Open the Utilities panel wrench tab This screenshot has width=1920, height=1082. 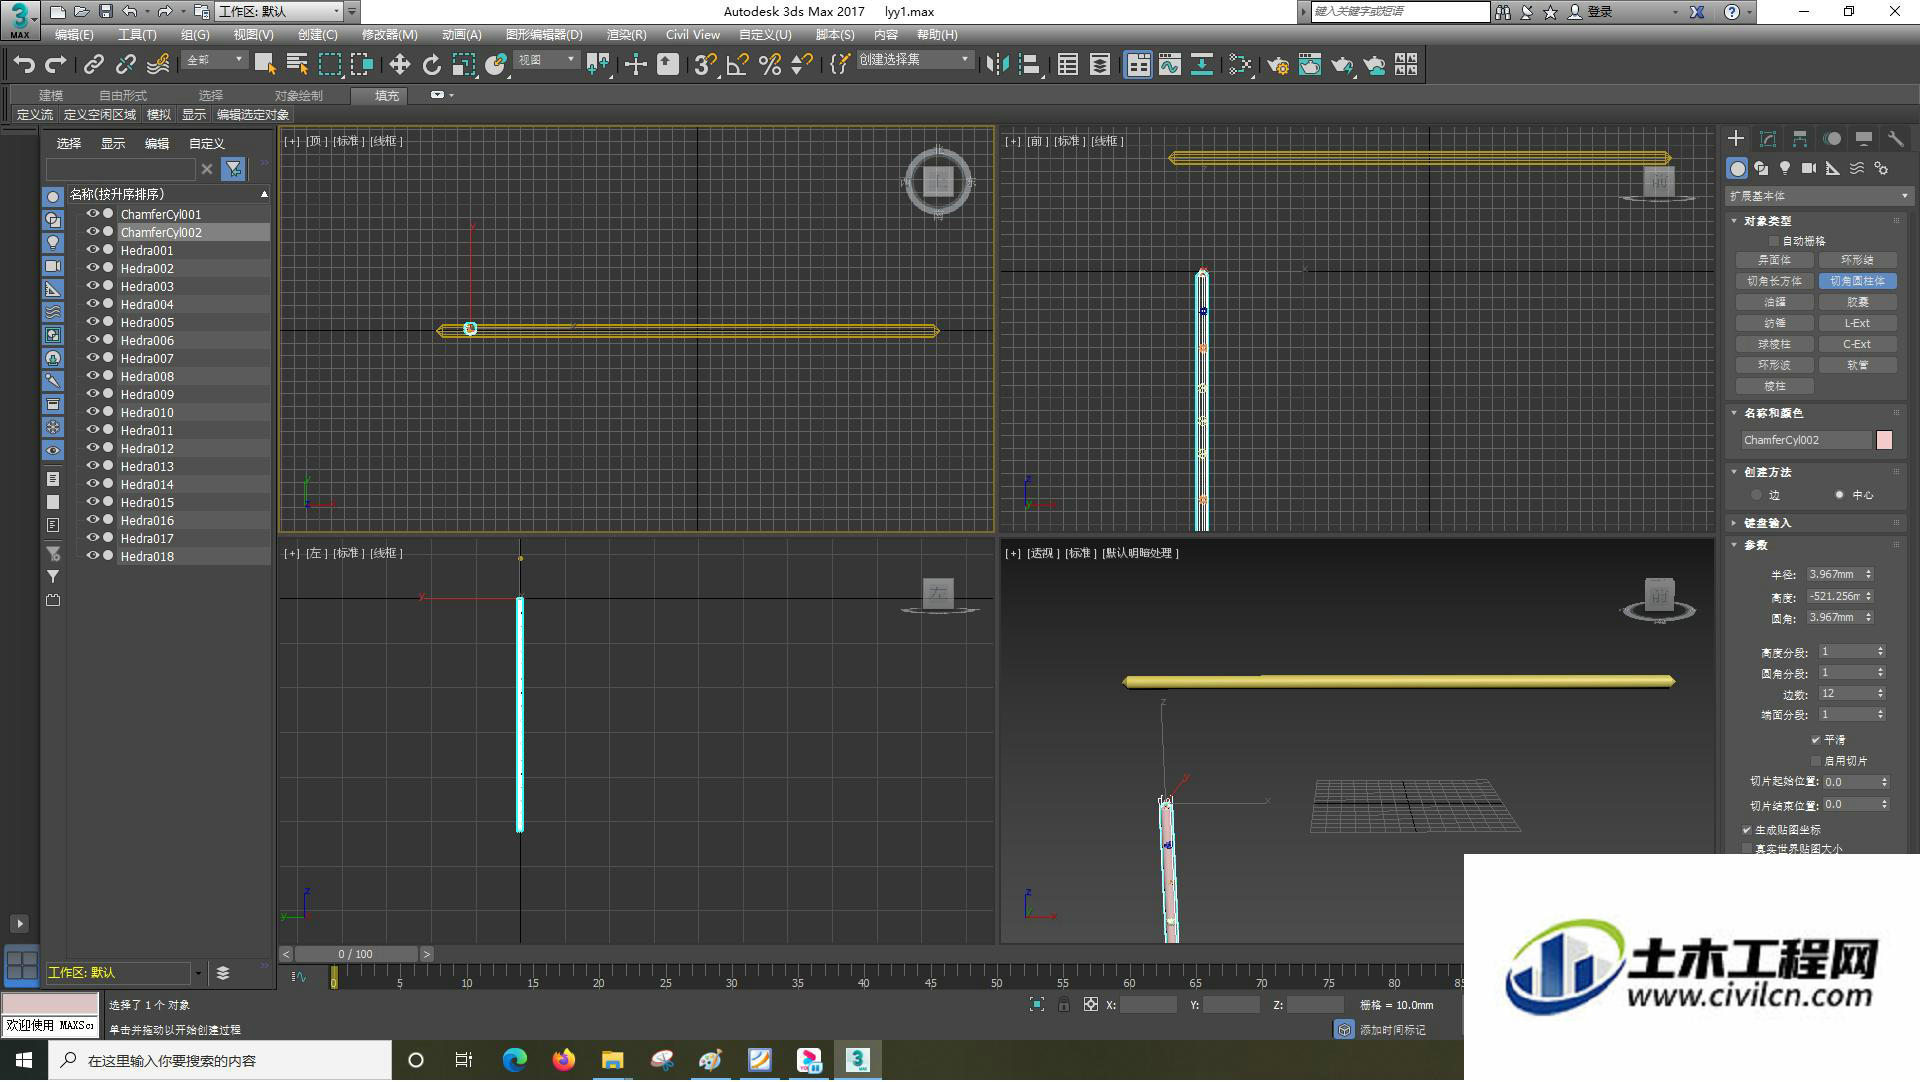click(x=1895, y=139)
